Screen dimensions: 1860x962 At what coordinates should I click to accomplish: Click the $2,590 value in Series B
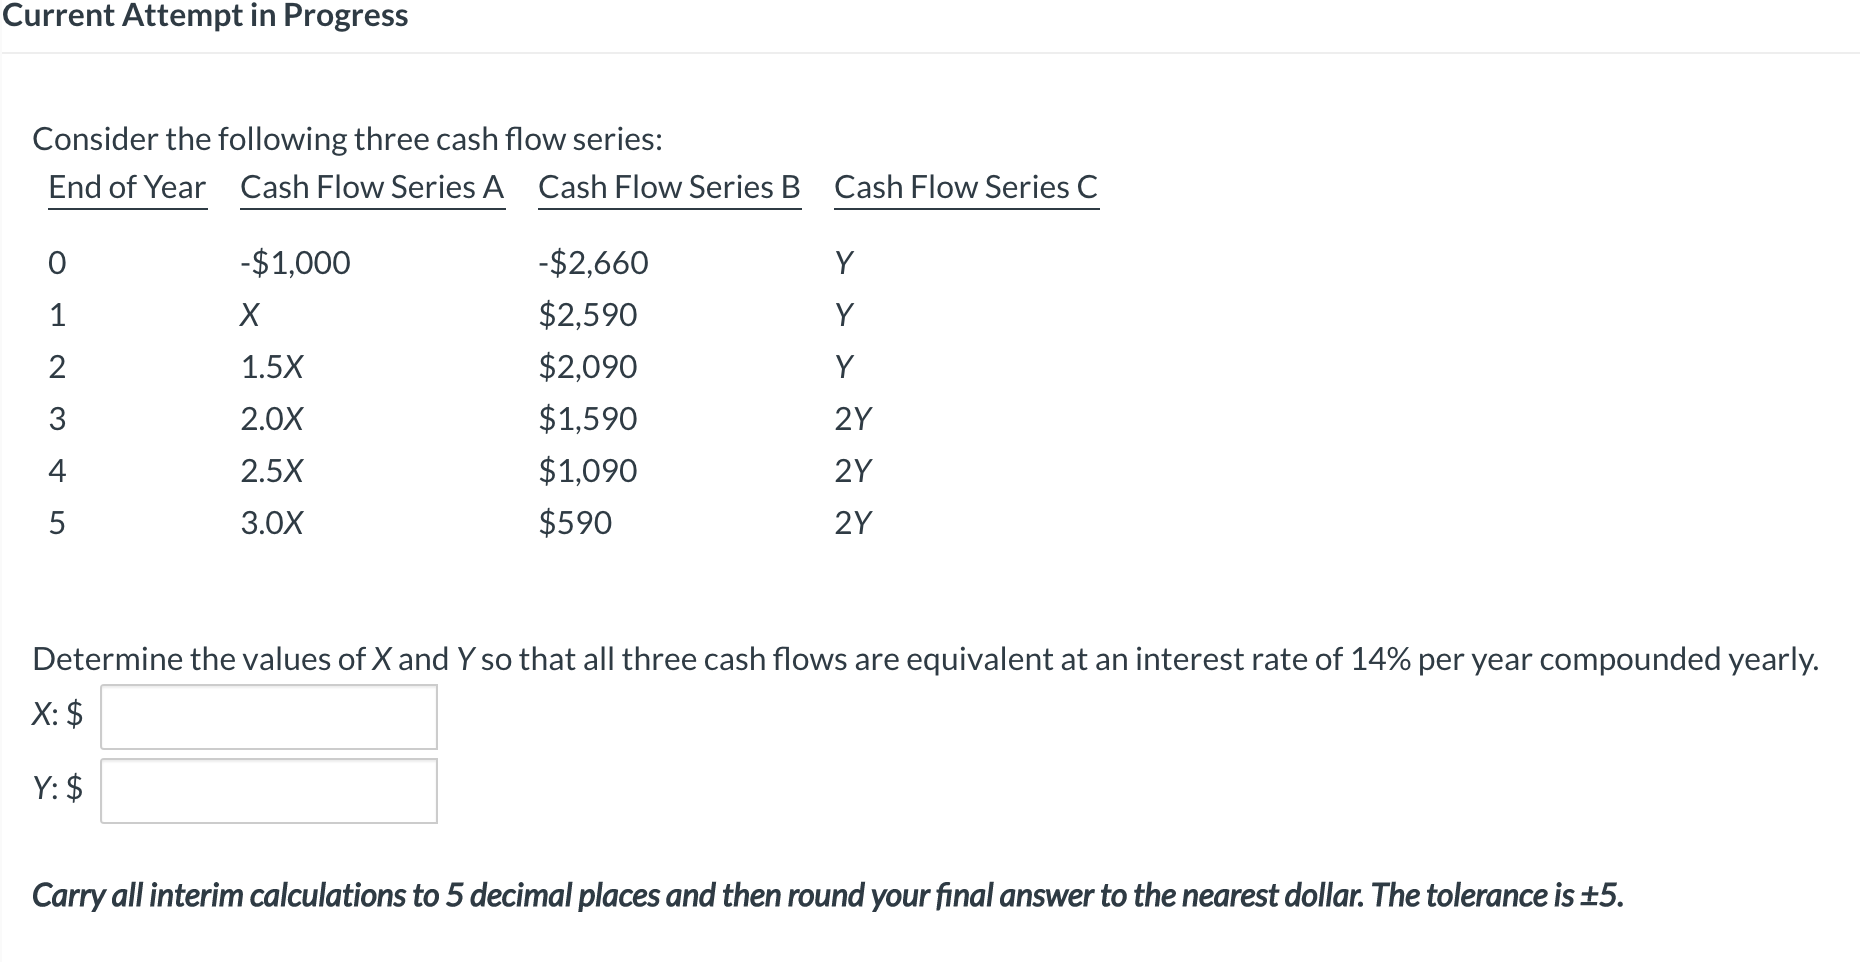(x=587, y=315)
